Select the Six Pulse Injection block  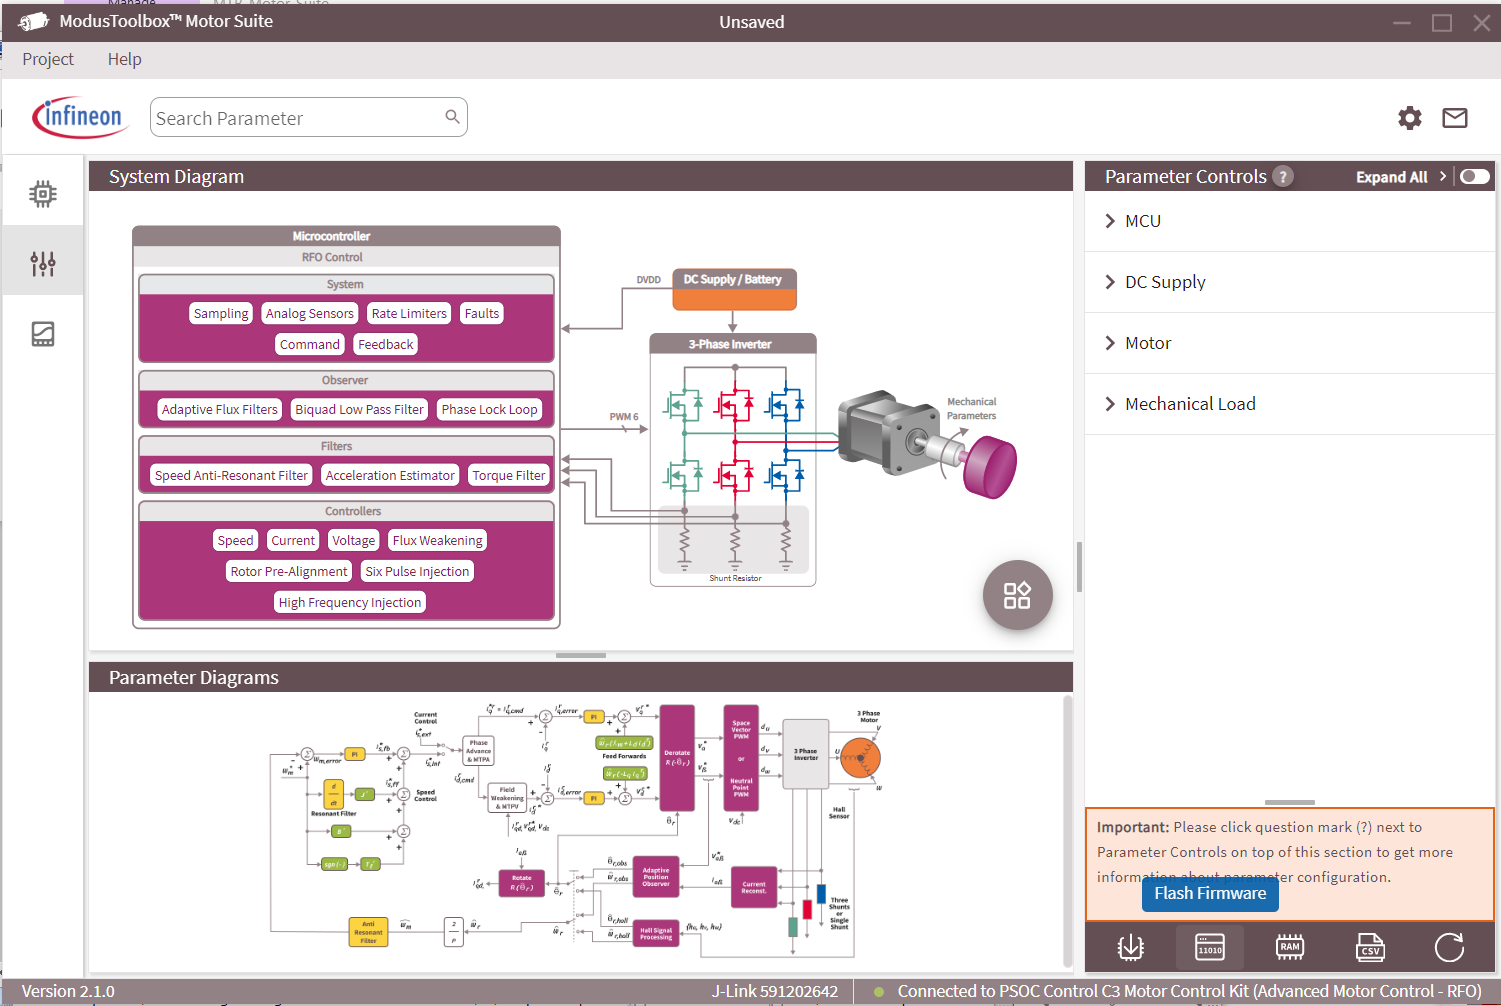click(x=417, y=571)
